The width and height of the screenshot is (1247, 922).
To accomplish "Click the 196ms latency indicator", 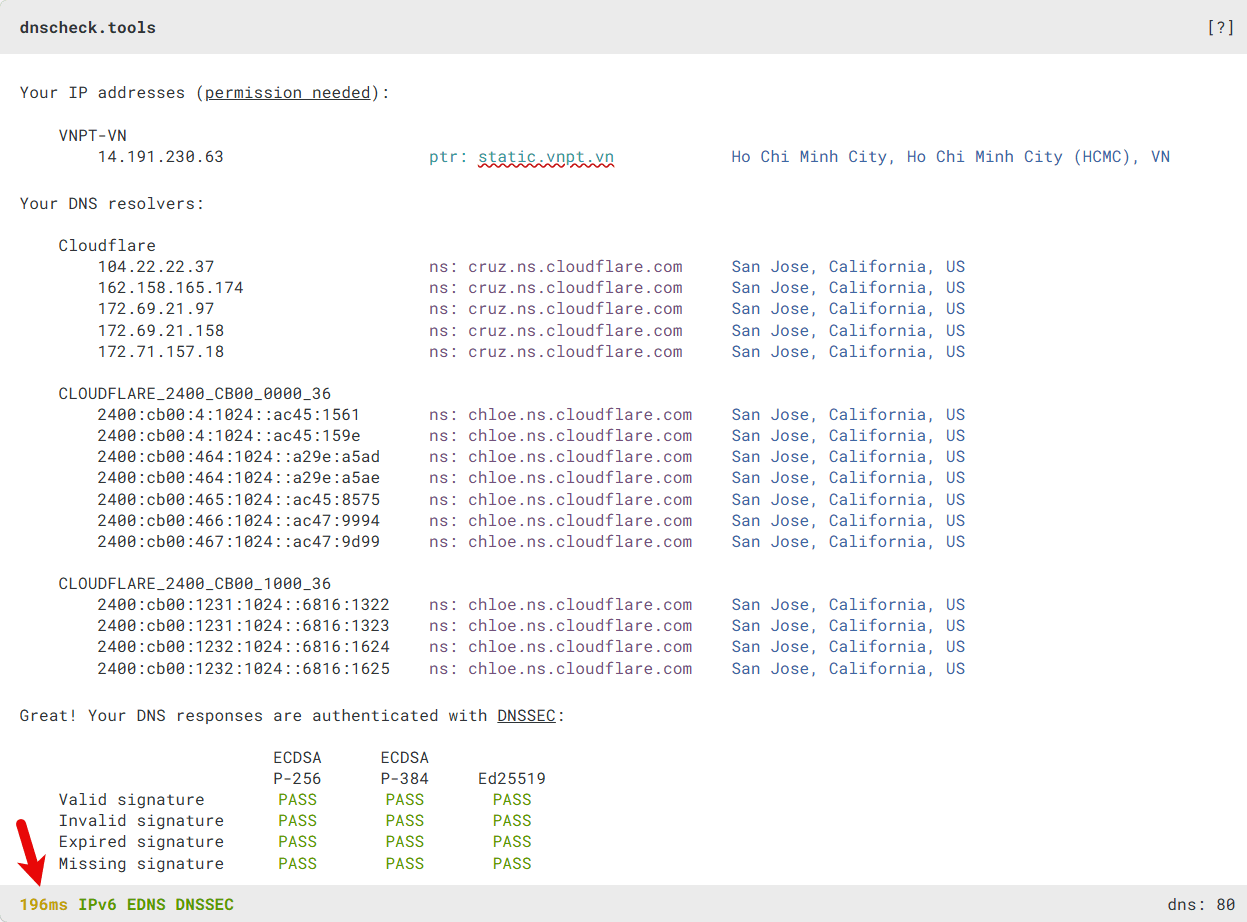I will [x=44, y=905].
